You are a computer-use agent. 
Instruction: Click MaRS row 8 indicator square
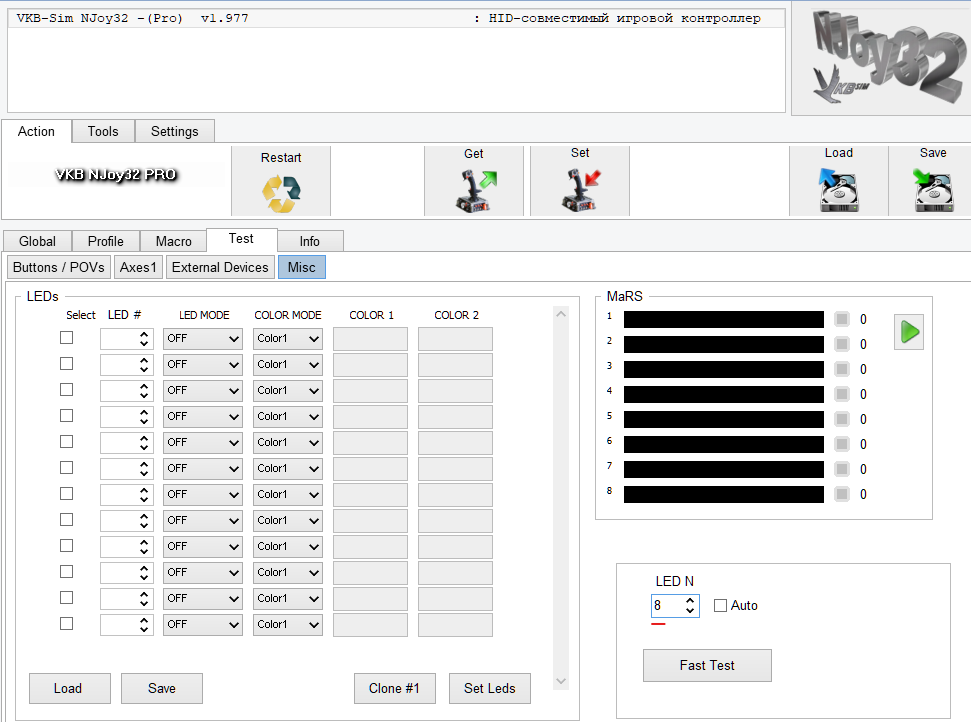(842, 494)
